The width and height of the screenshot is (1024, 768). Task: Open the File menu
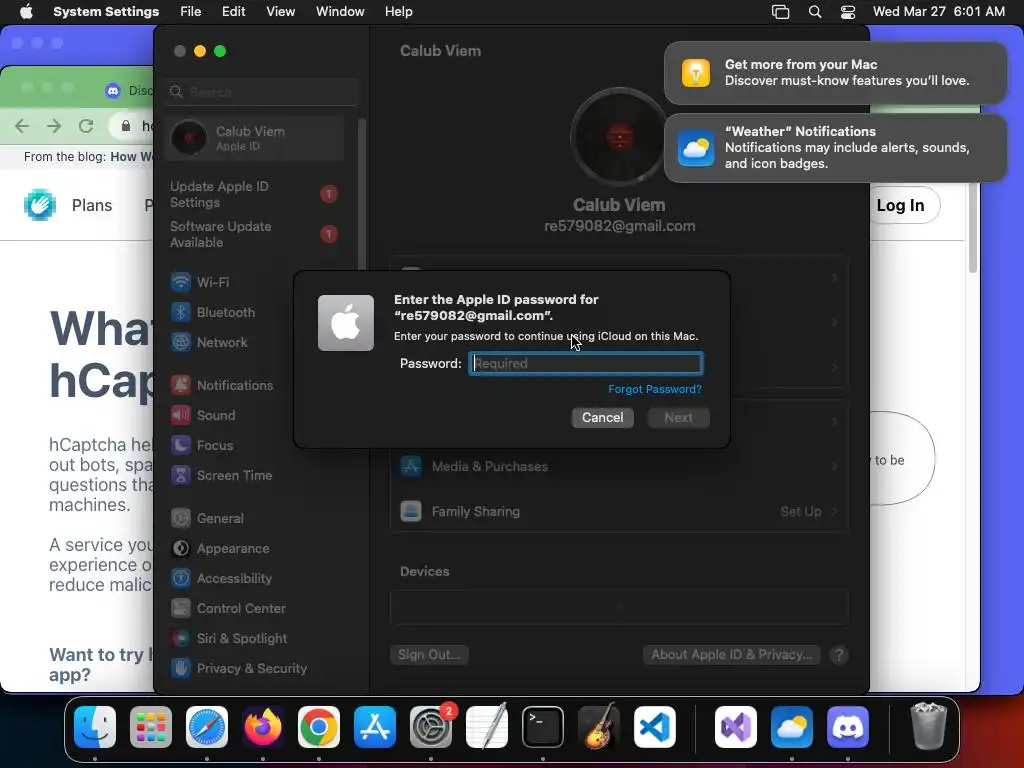point(191,12)
